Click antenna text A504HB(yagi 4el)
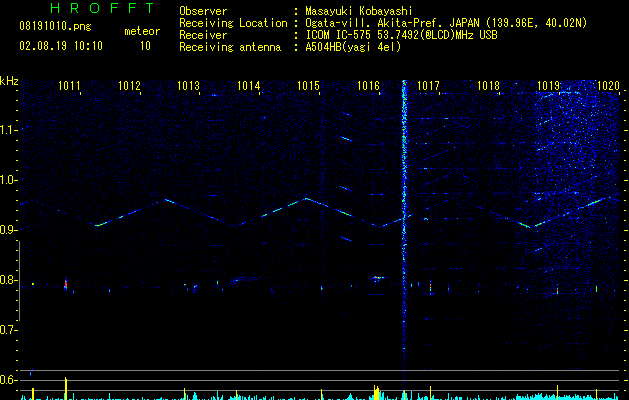Screen dimensions: 629x400 coord(353,47)
